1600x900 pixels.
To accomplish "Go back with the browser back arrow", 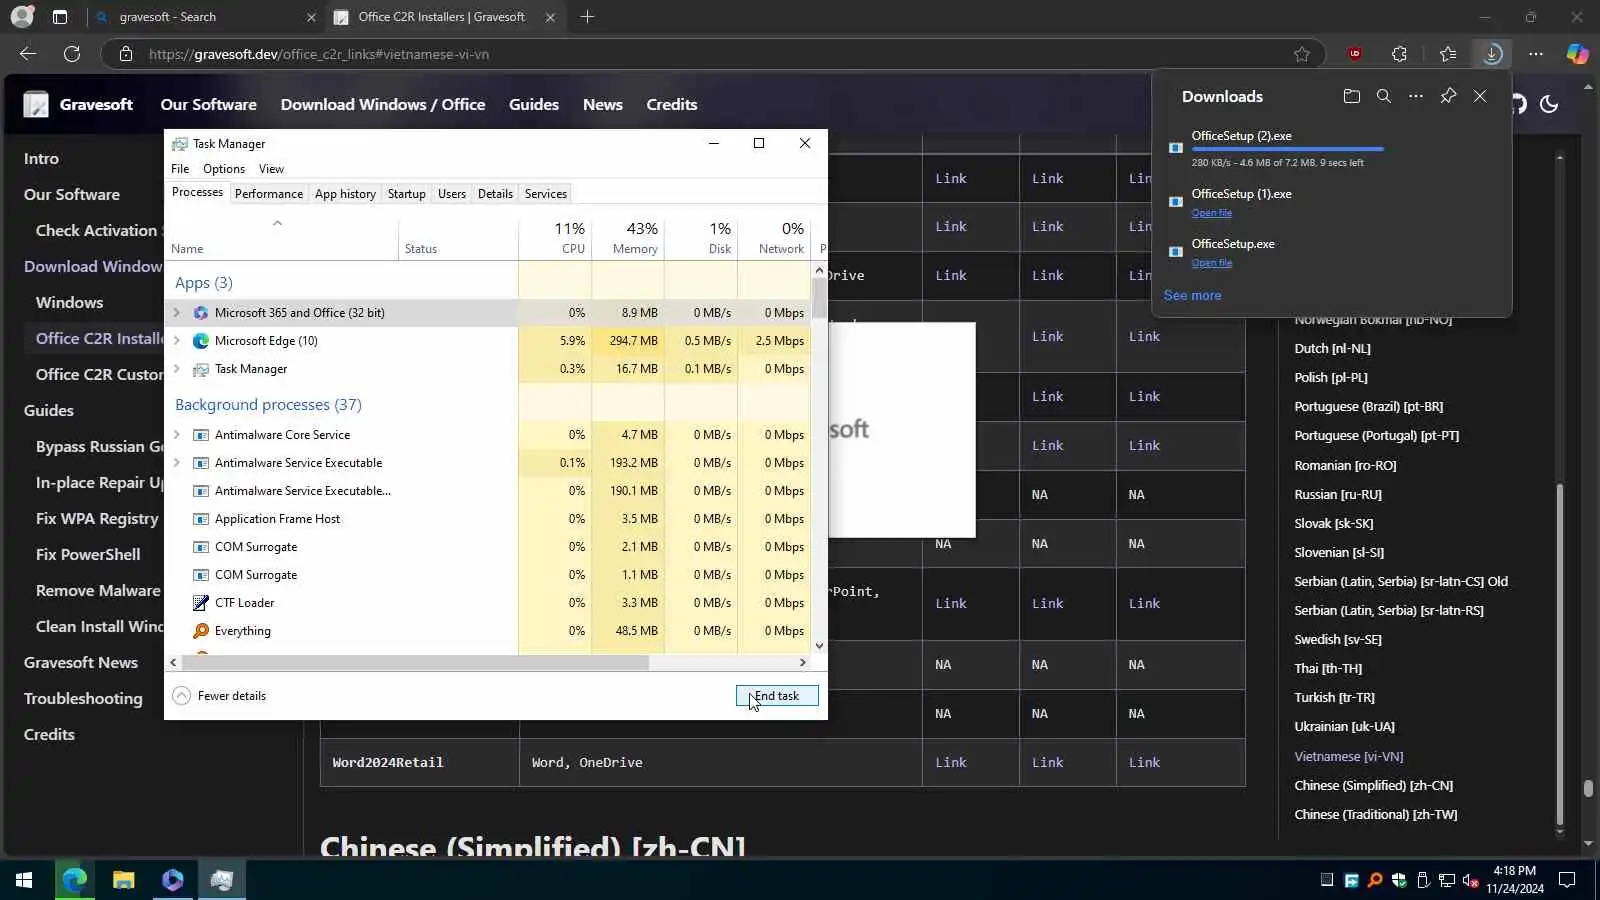I will tap(28, 54).
